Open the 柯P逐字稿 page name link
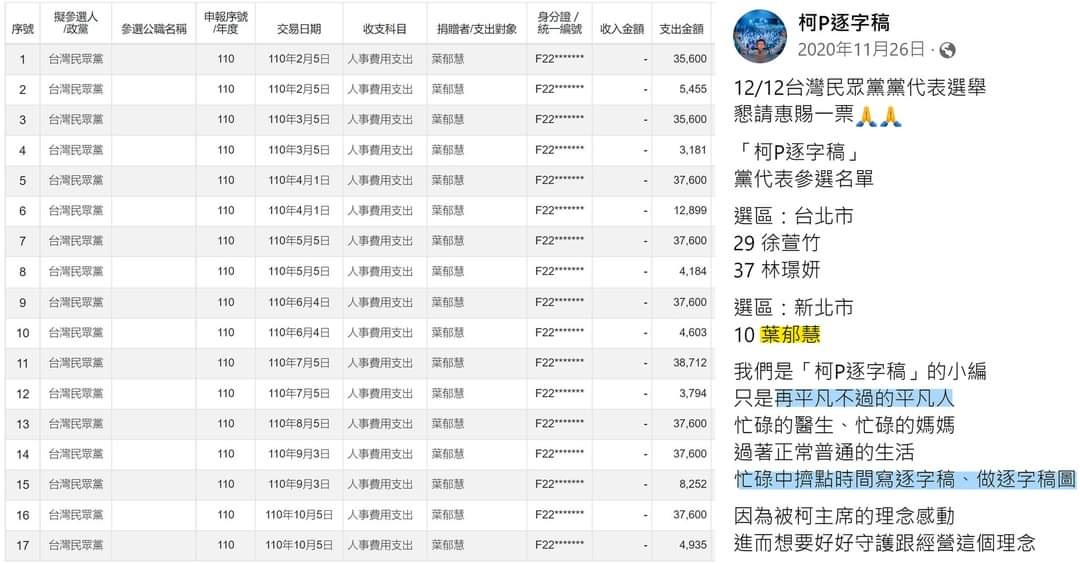 coord(844,23)
